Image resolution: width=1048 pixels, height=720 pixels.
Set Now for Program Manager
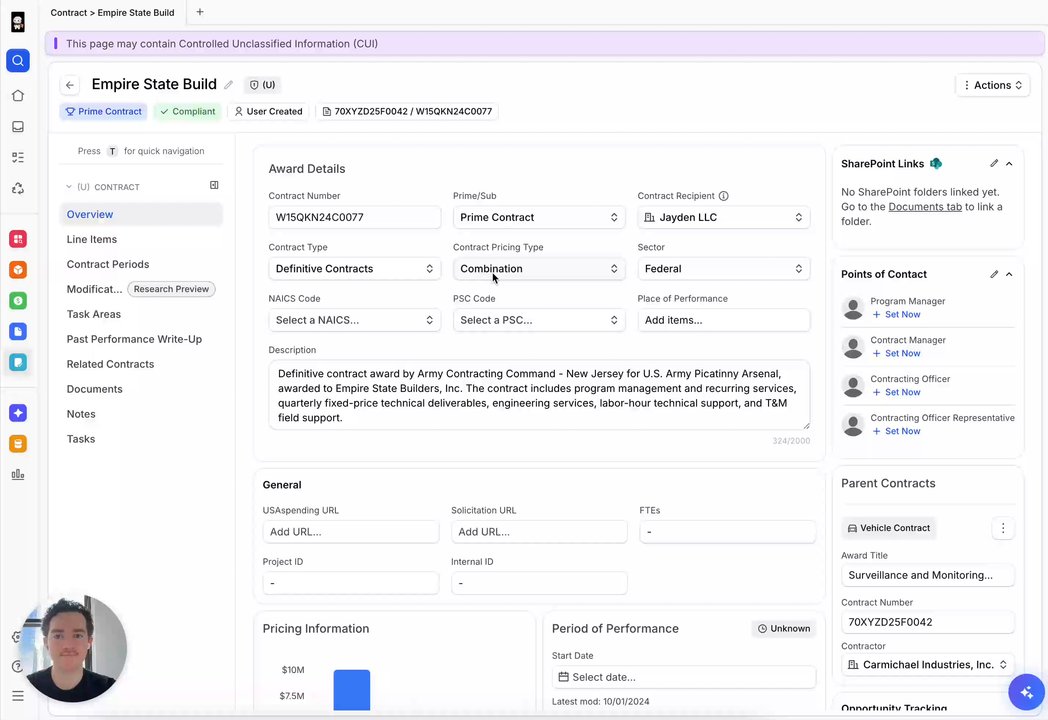pyautogui.click(x=896, y=314)
